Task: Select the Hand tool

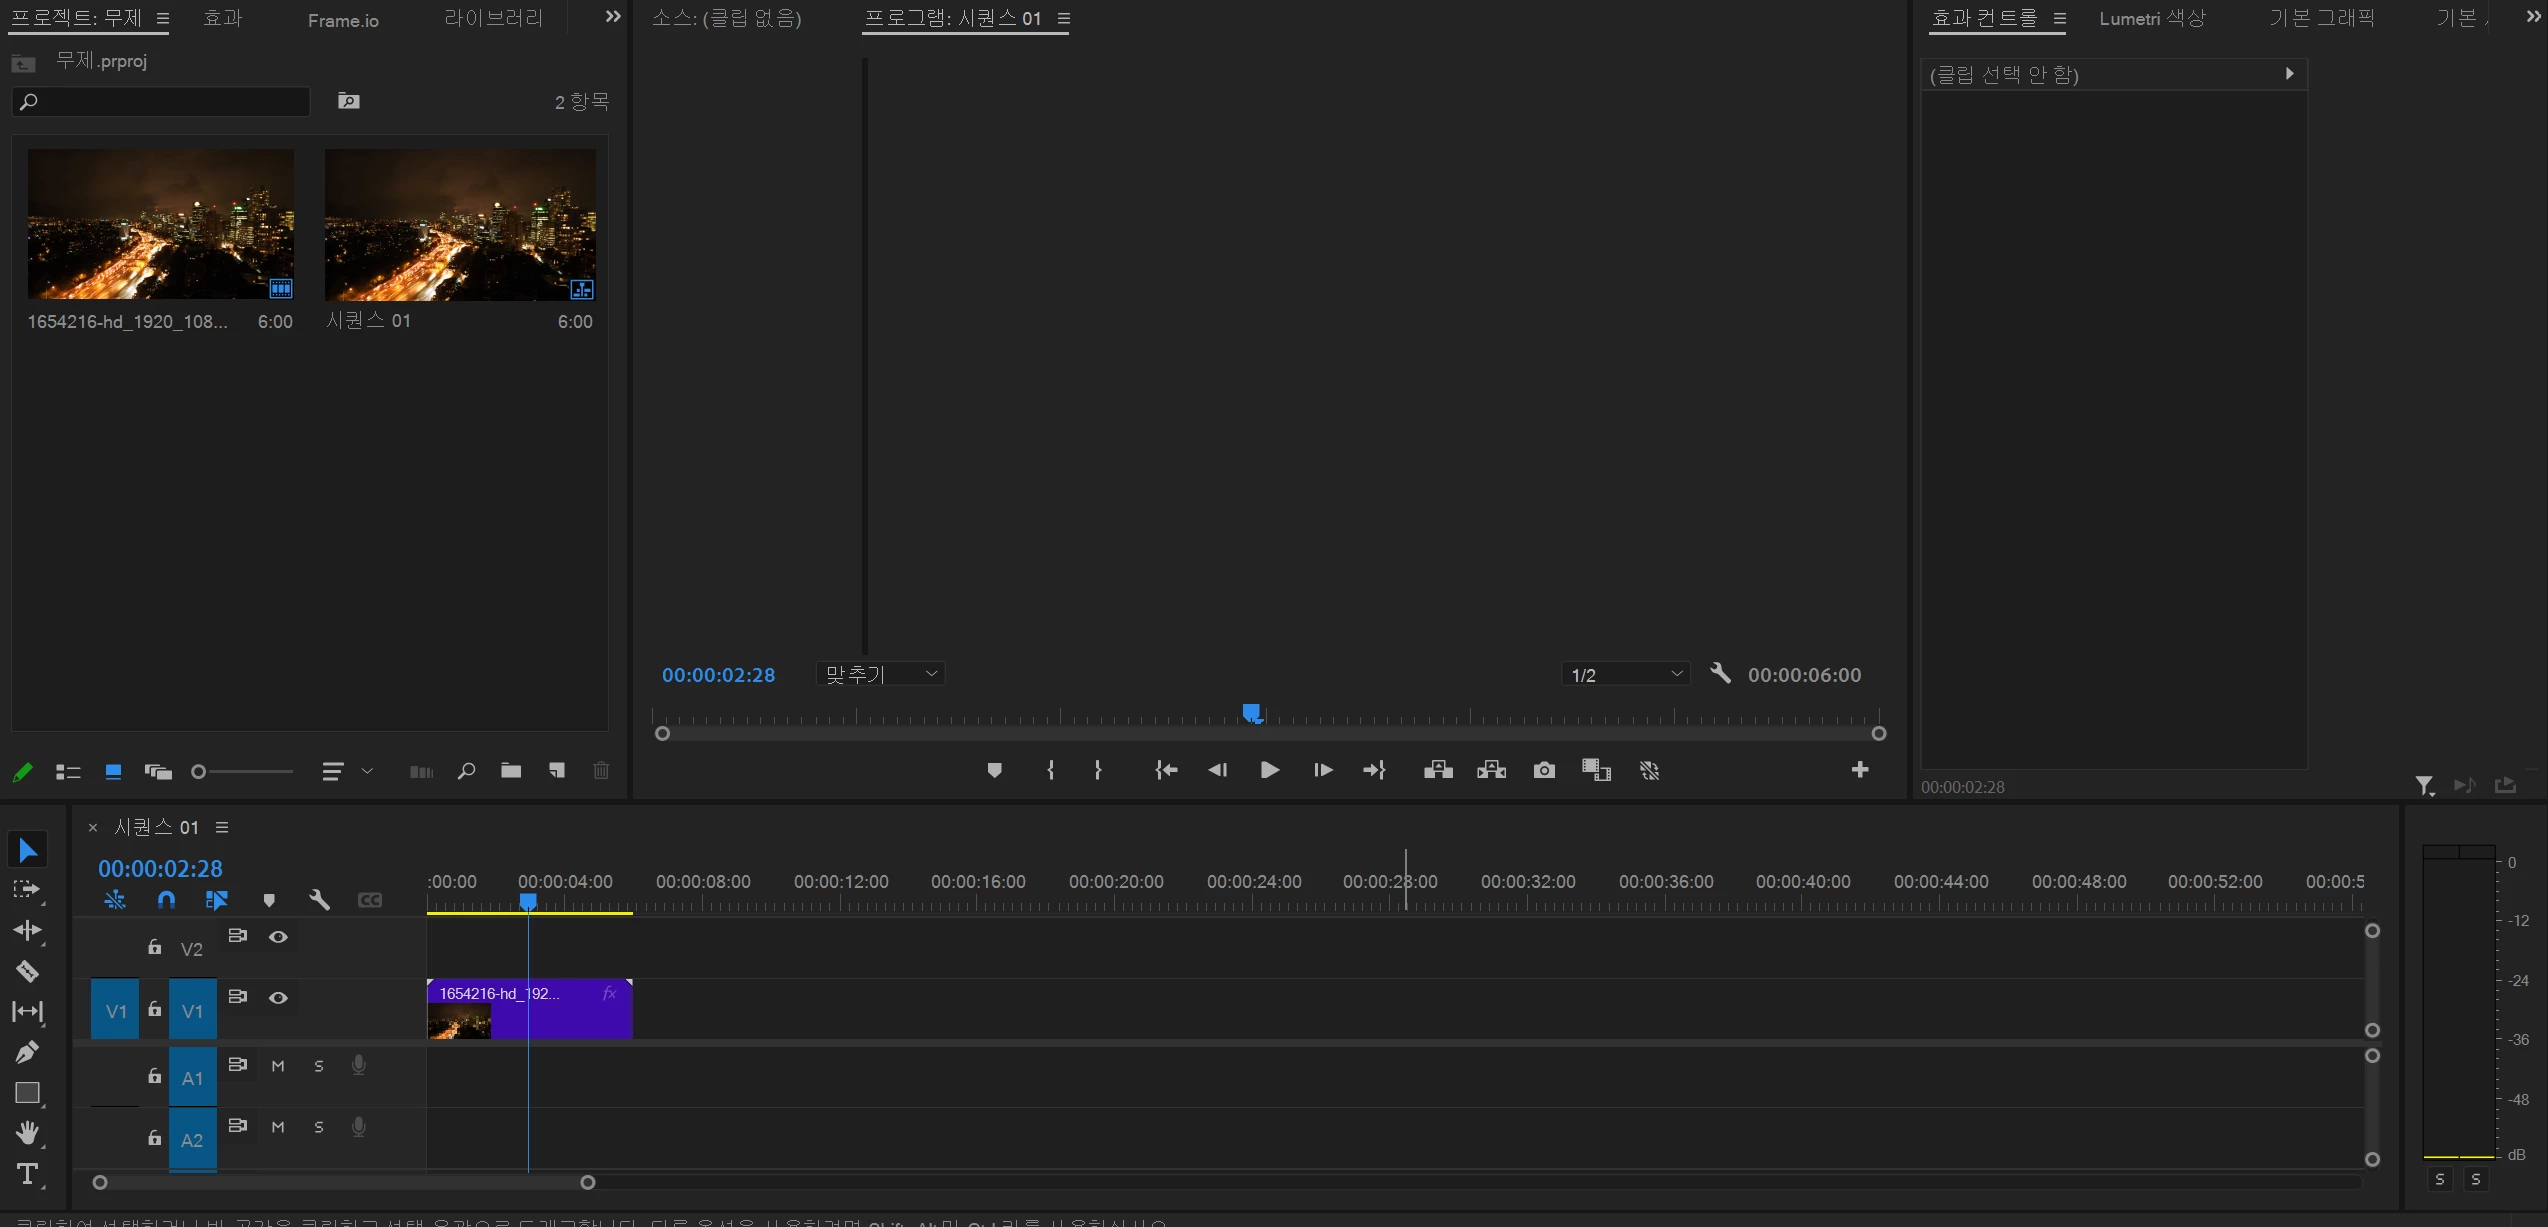Action: tap(27, 1133)
